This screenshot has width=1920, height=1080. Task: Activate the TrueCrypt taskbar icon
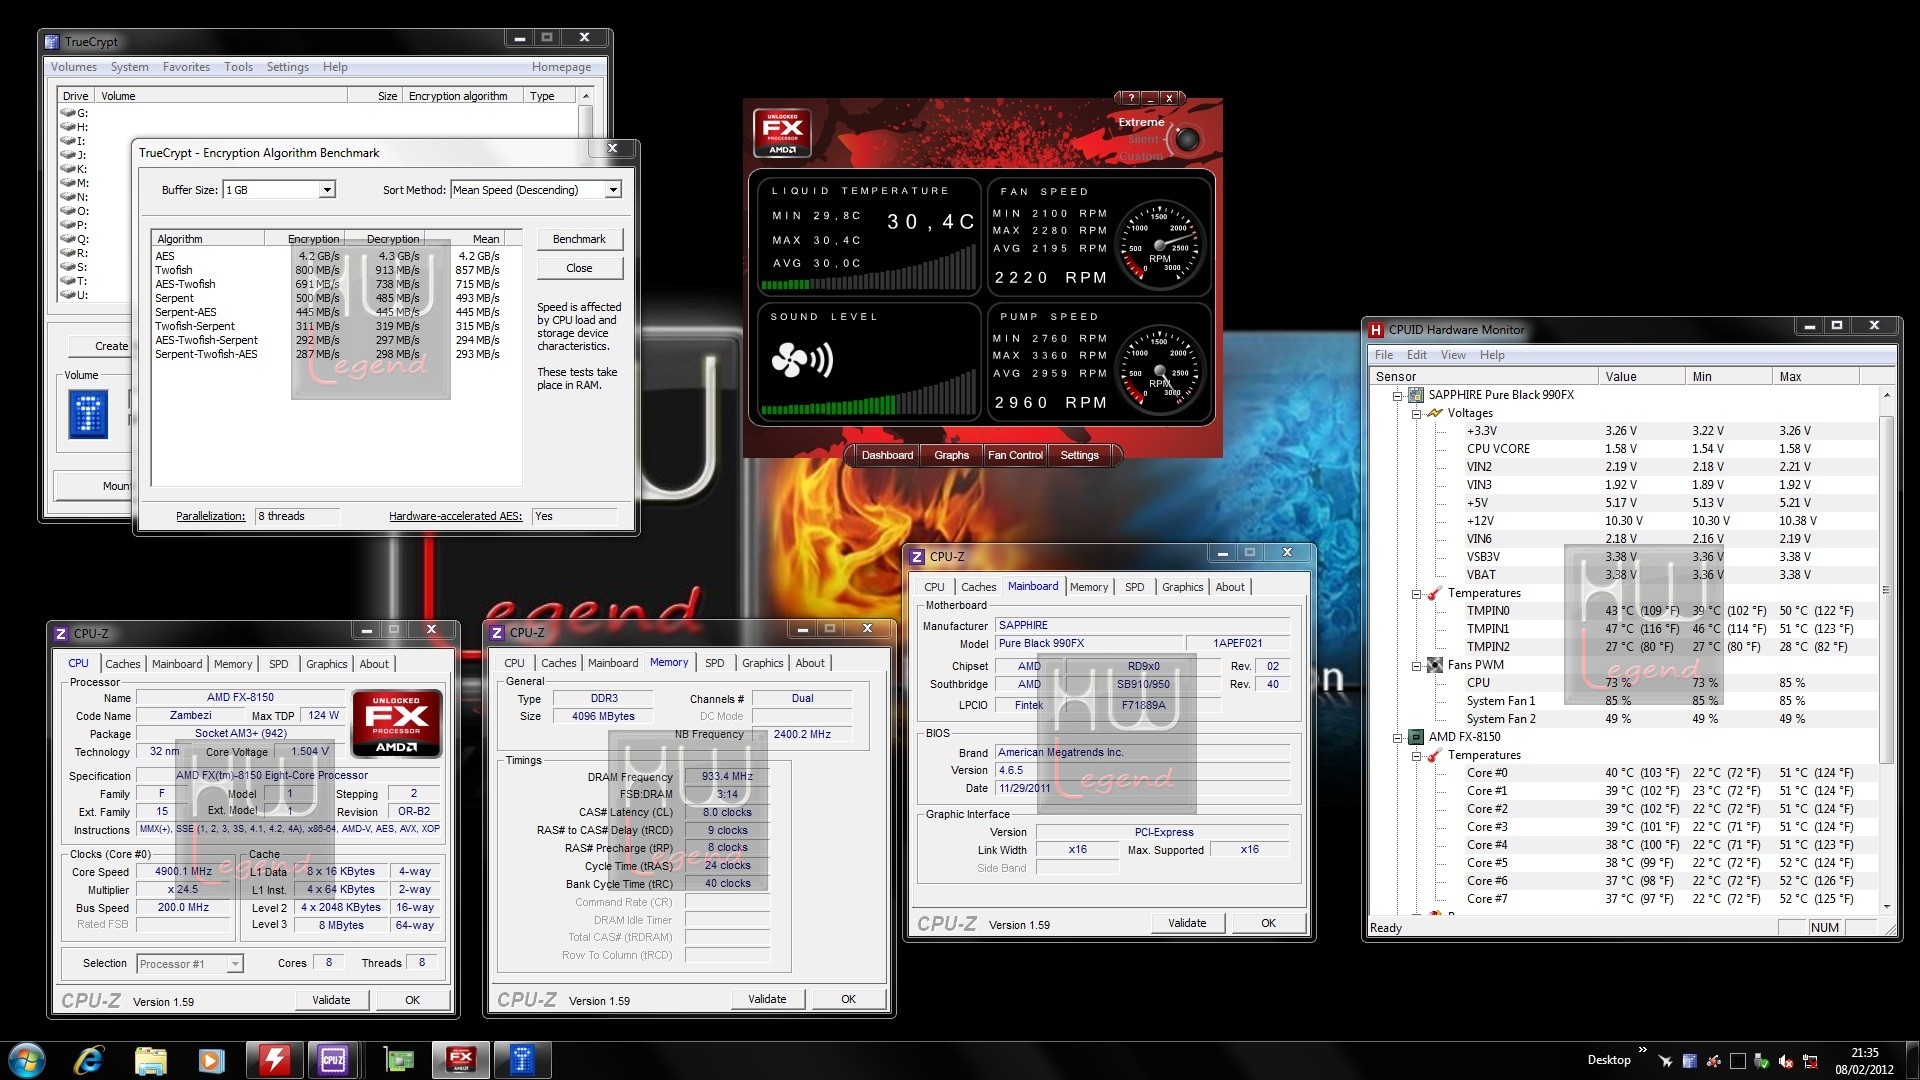522,1059
